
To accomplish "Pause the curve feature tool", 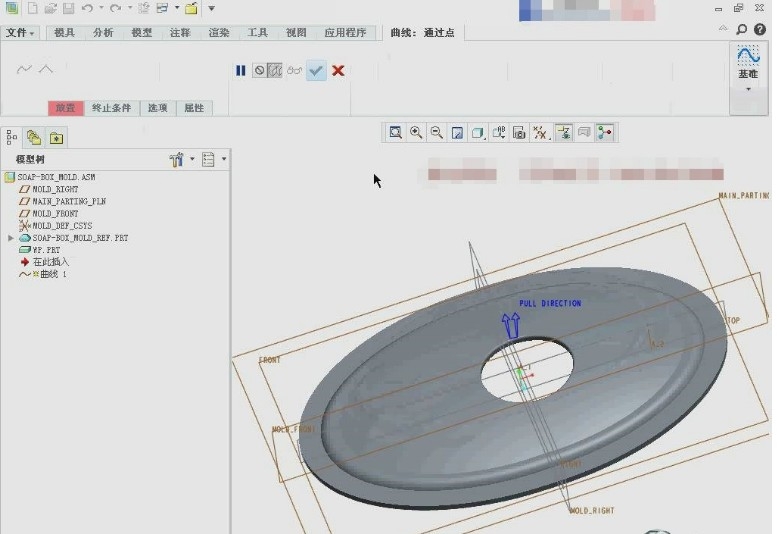I will click(x=240, y=70).
